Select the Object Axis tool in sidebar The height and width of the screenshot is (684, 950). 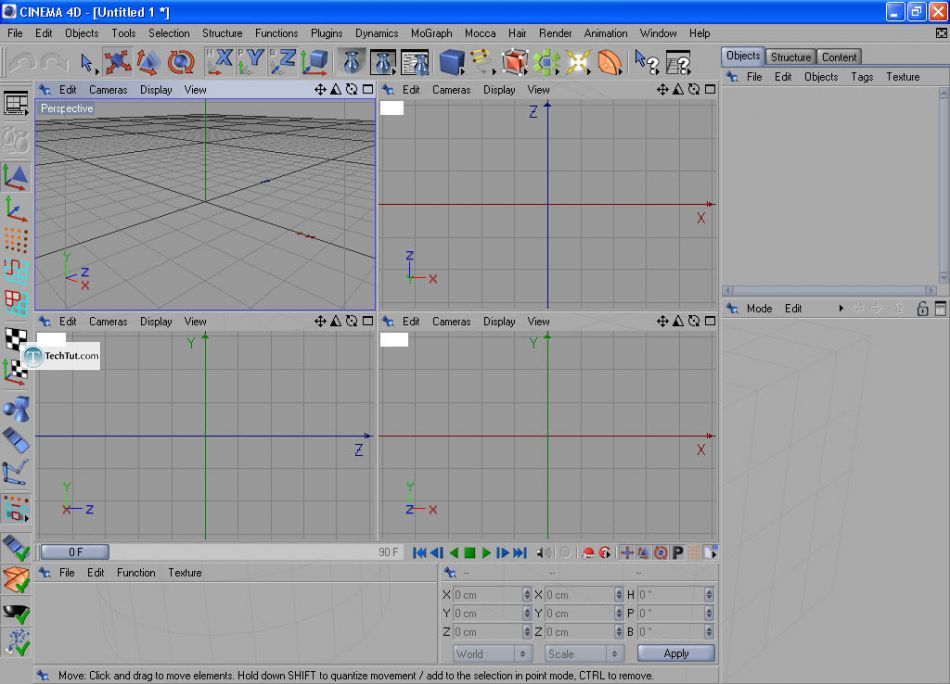16,209
